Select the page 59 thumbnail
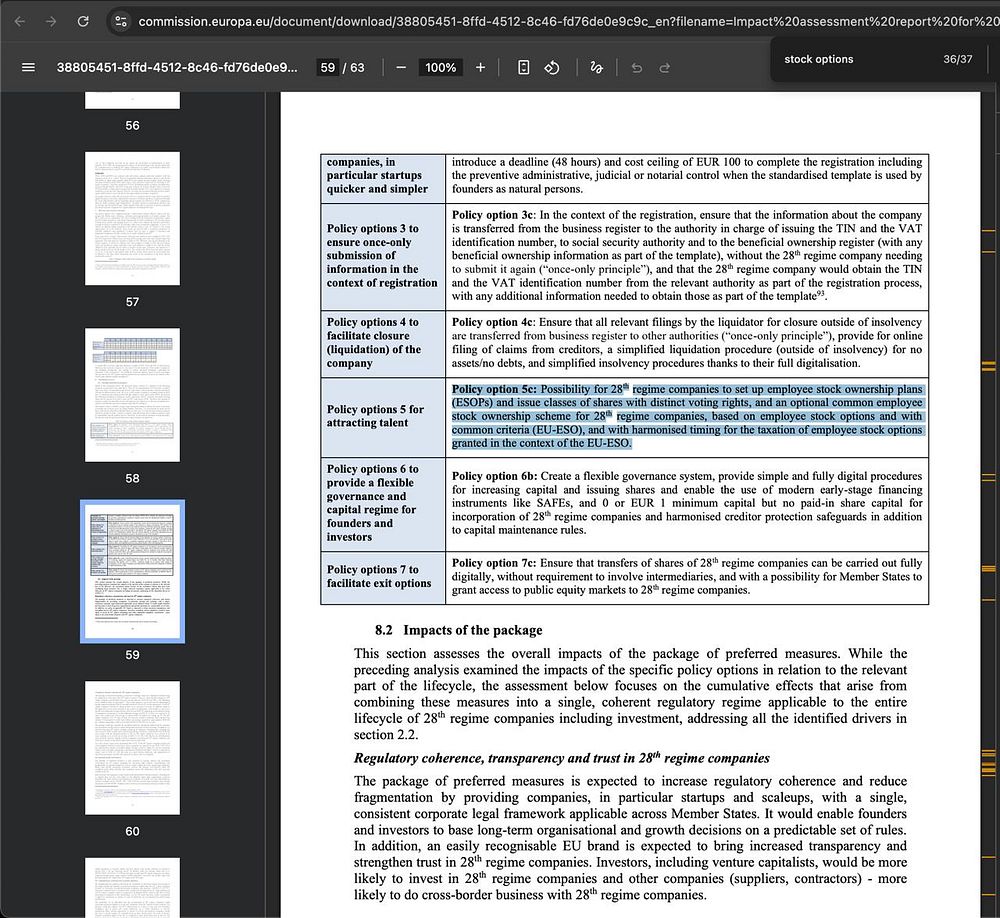1000x918 pixels. click(x=132, y=571)
